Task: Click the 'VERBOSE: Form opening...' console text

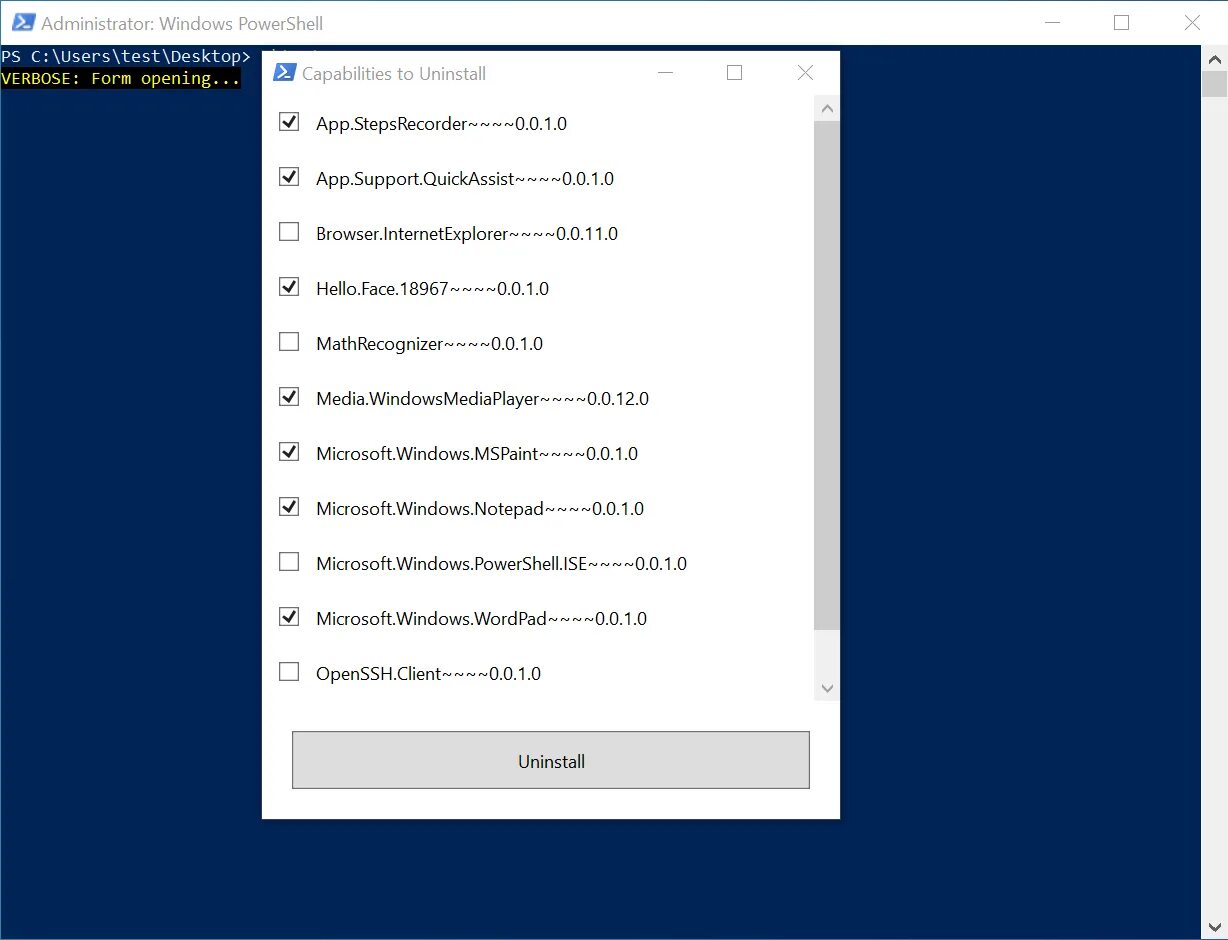Action: (121, 79)
